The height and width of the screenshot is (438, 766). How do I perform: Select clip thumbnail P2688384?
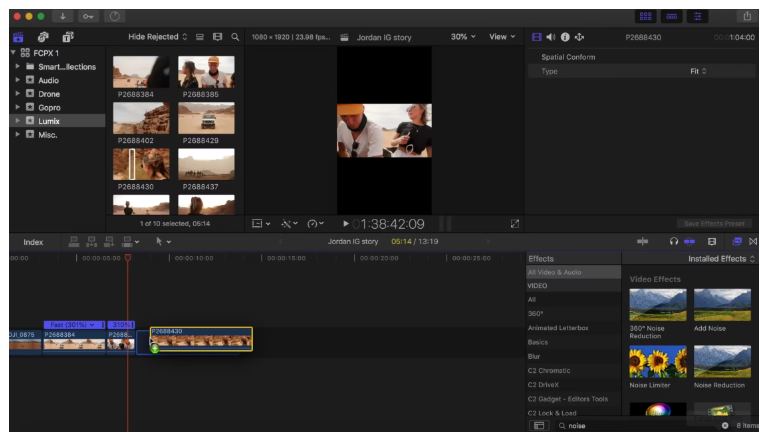[x=141, y=72]
